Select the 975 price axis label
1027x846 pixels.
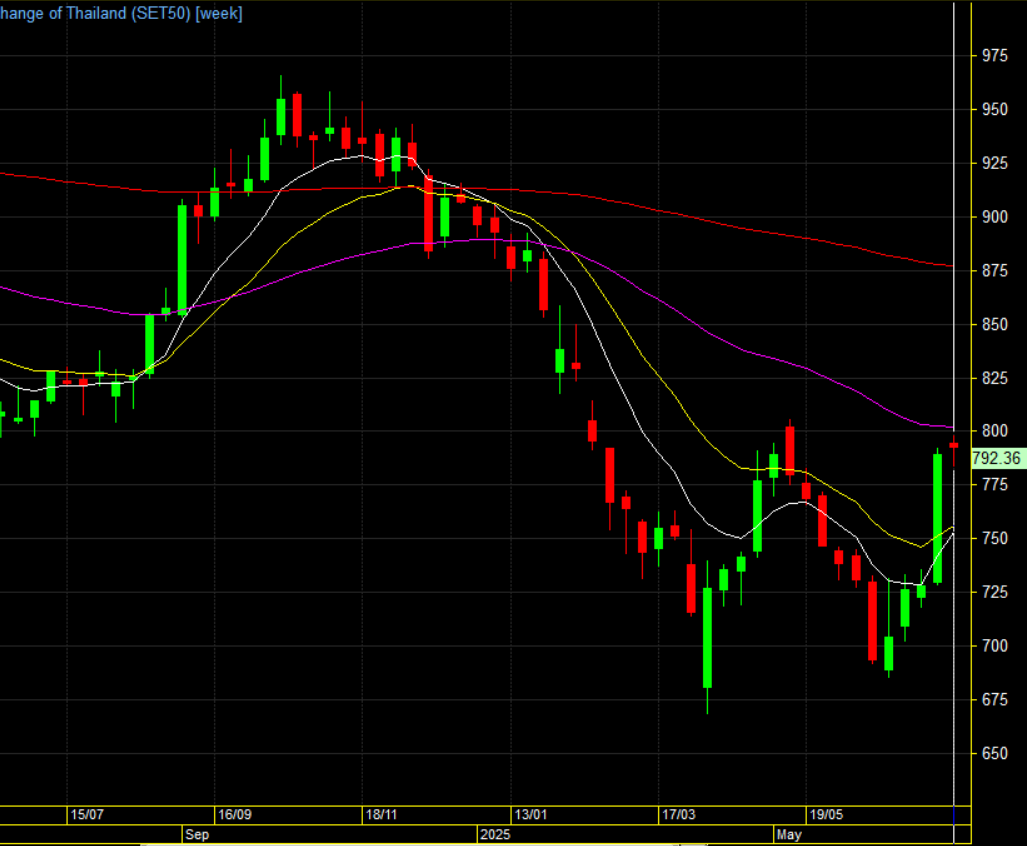(995, 56)
